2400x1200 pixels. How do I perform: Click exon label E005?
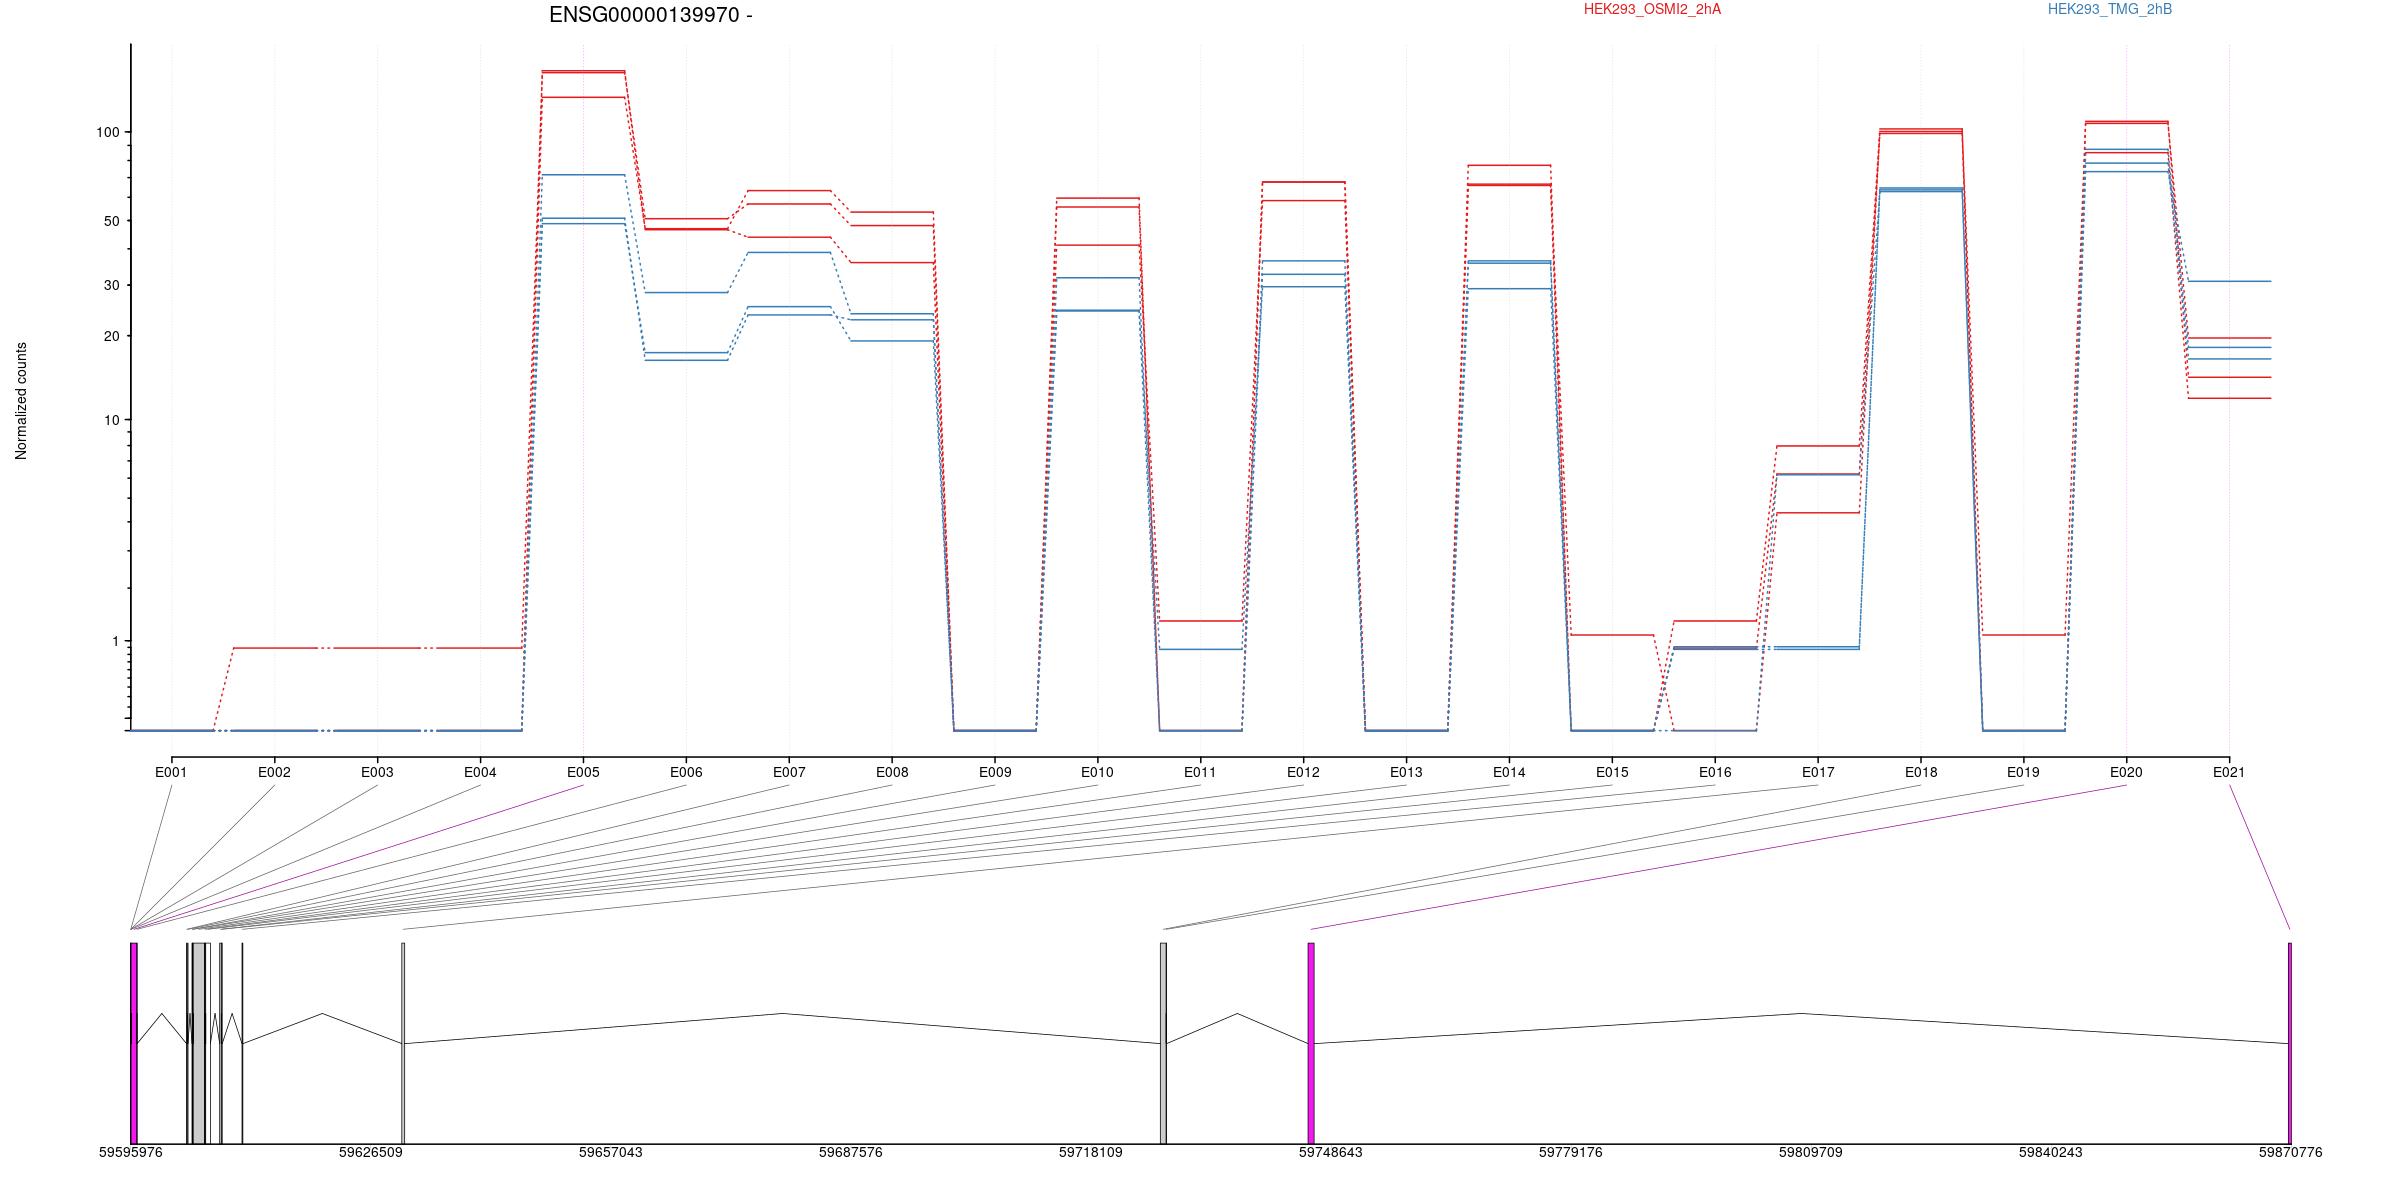583,772
